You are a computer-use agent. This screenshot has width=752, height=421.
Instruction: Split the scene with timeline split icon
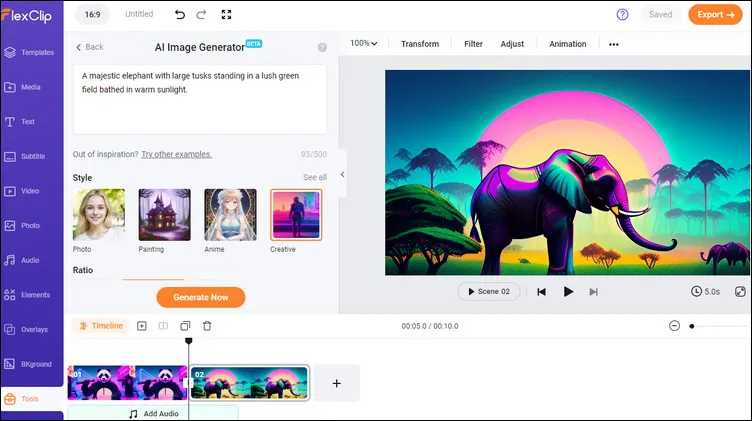163,326
